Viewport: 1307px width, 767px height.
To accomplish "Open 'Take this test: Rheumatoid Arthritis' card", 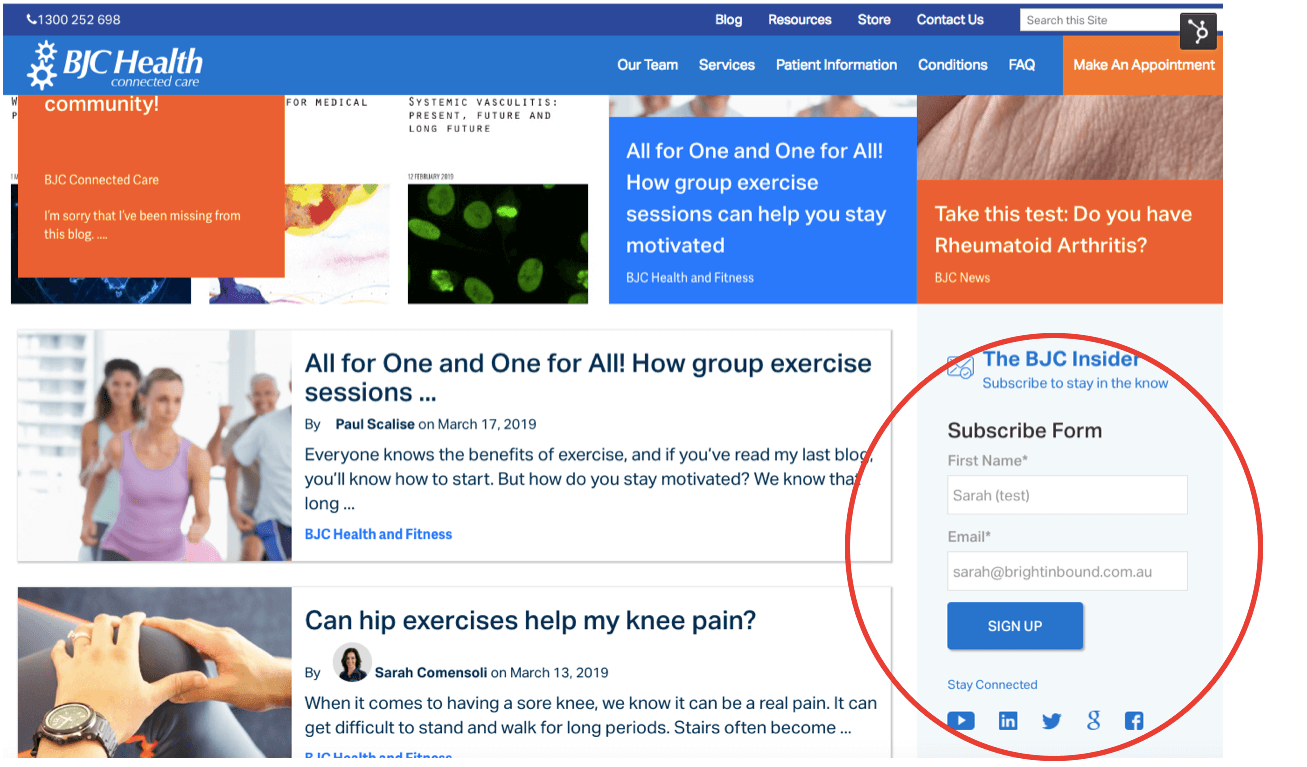I will click(1070, 241).
